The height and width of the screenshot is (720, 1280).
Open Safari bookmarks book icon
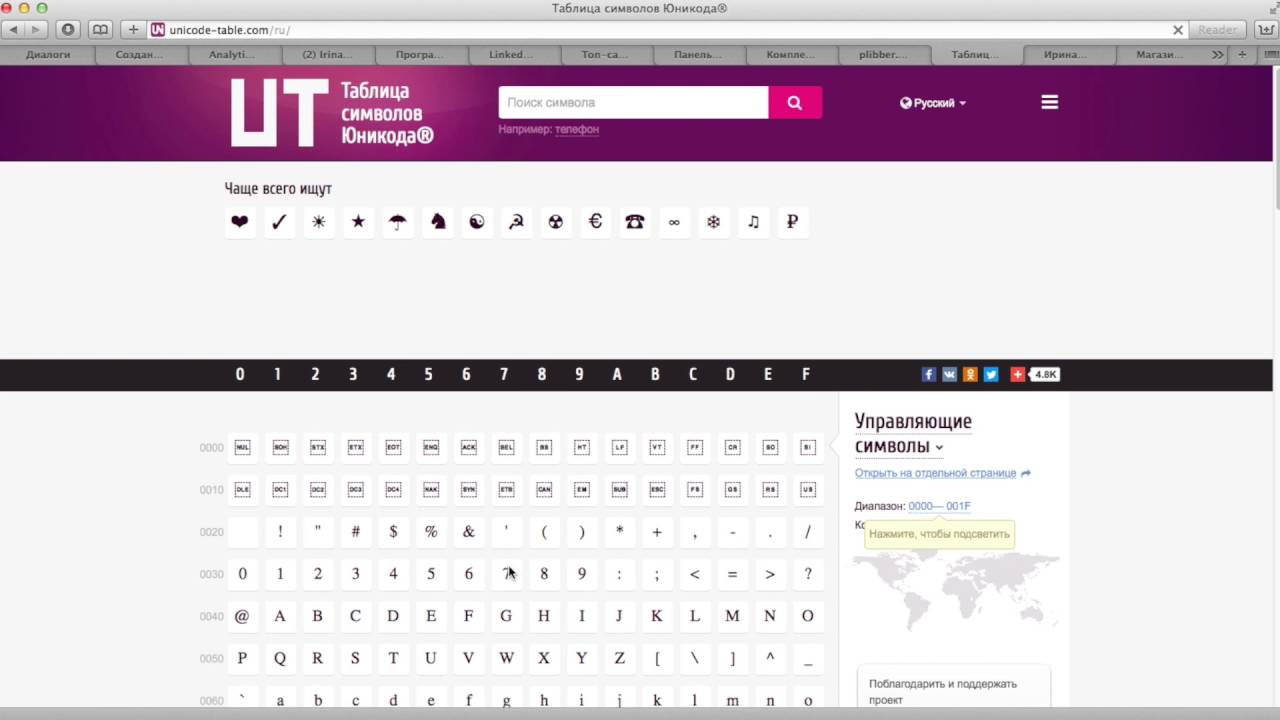[x=100, y=30]
